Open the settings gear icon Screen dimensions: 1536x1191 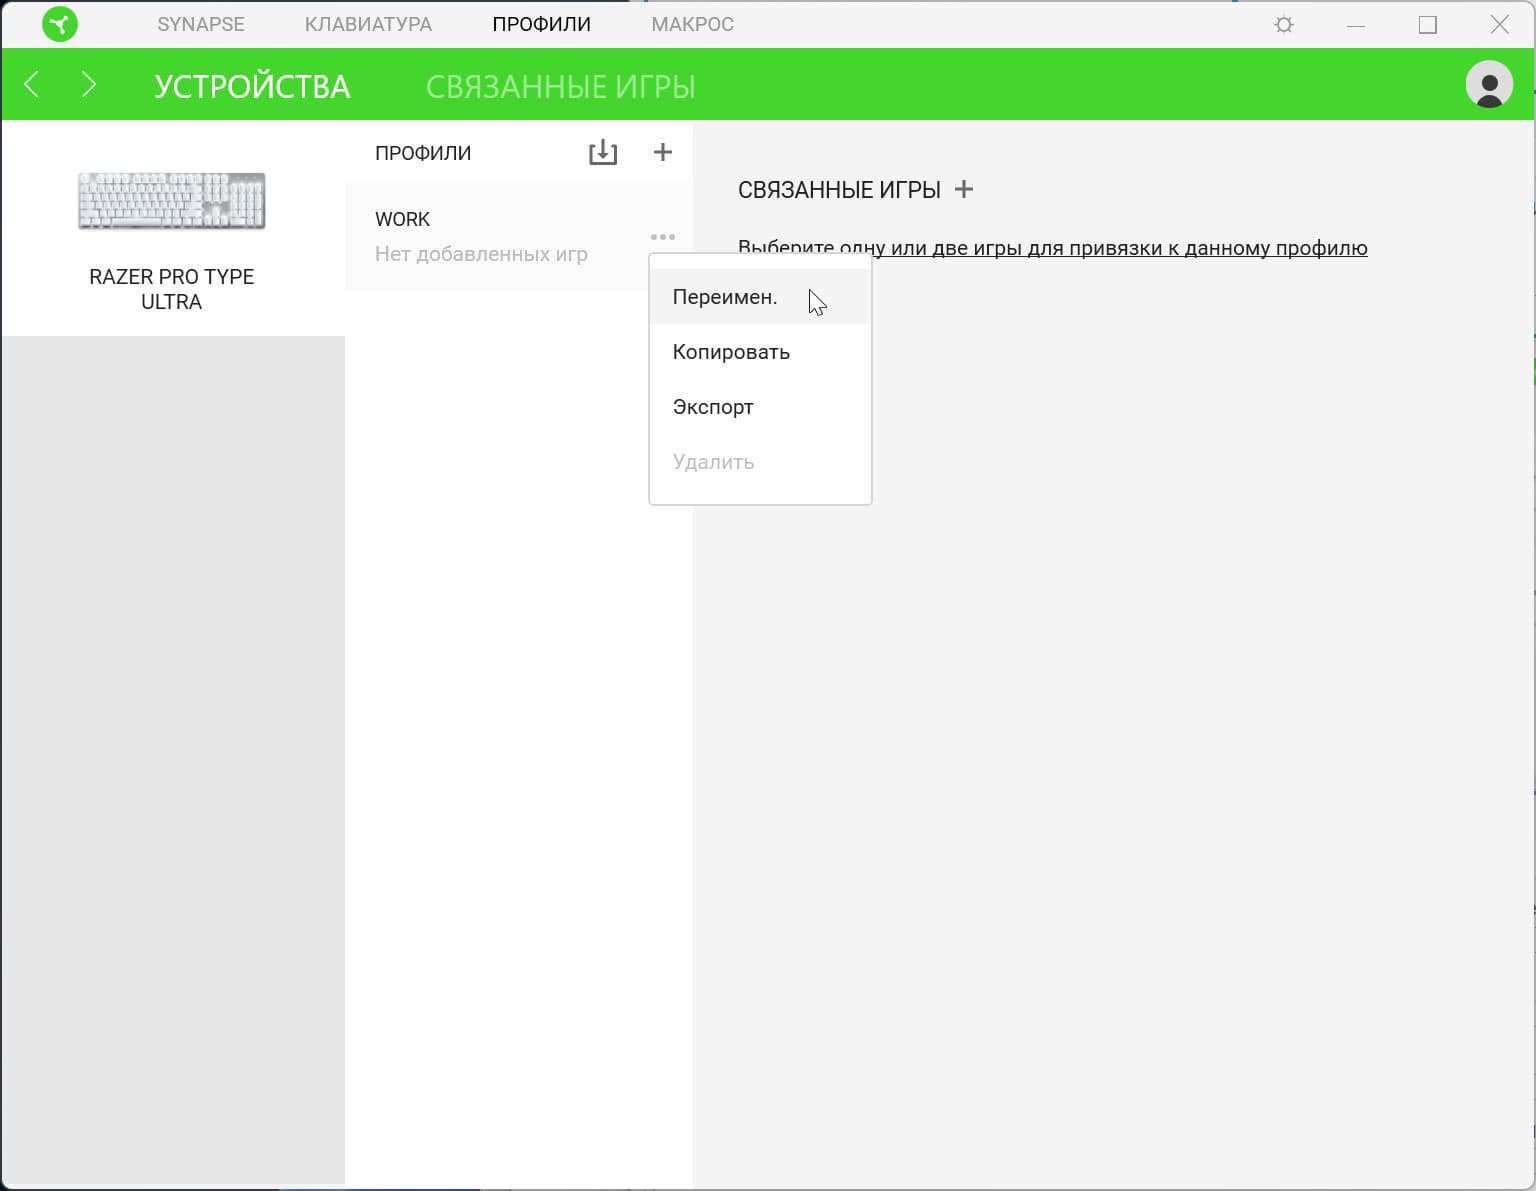[1284, 25]
